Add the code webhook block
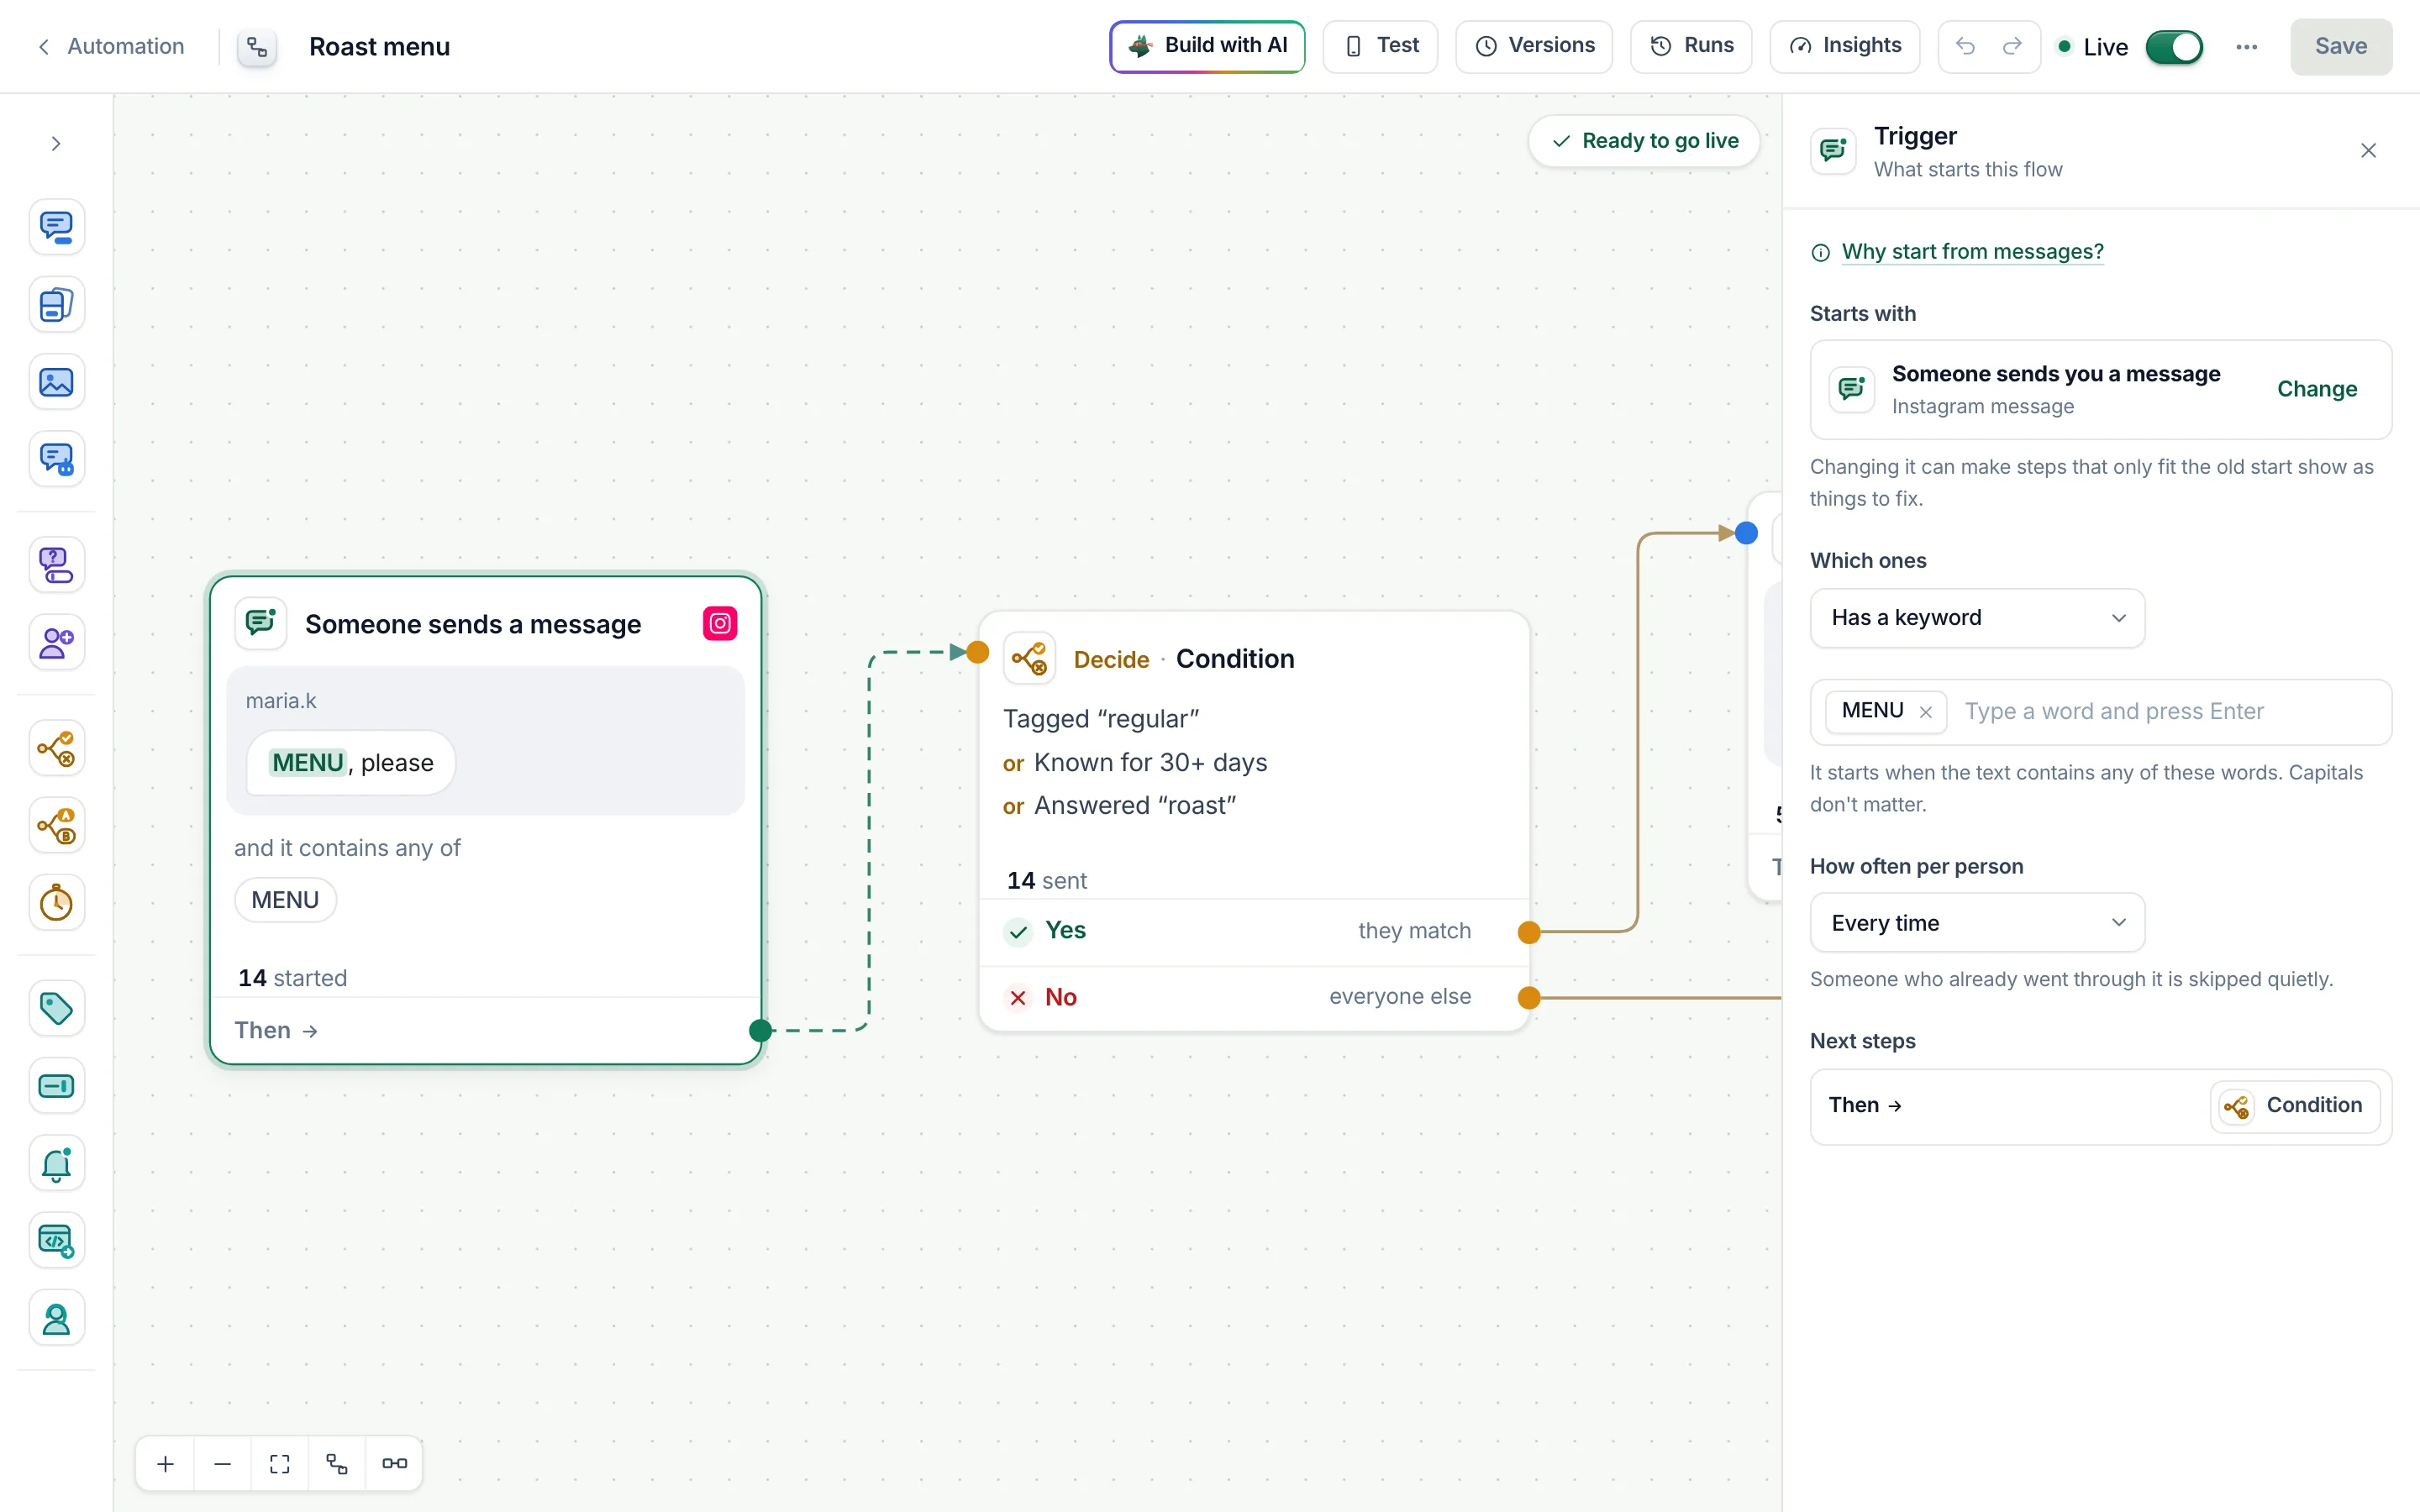Viewport: 2420px width, 1512px height. pyautogui.click(x=56, y=1241)
